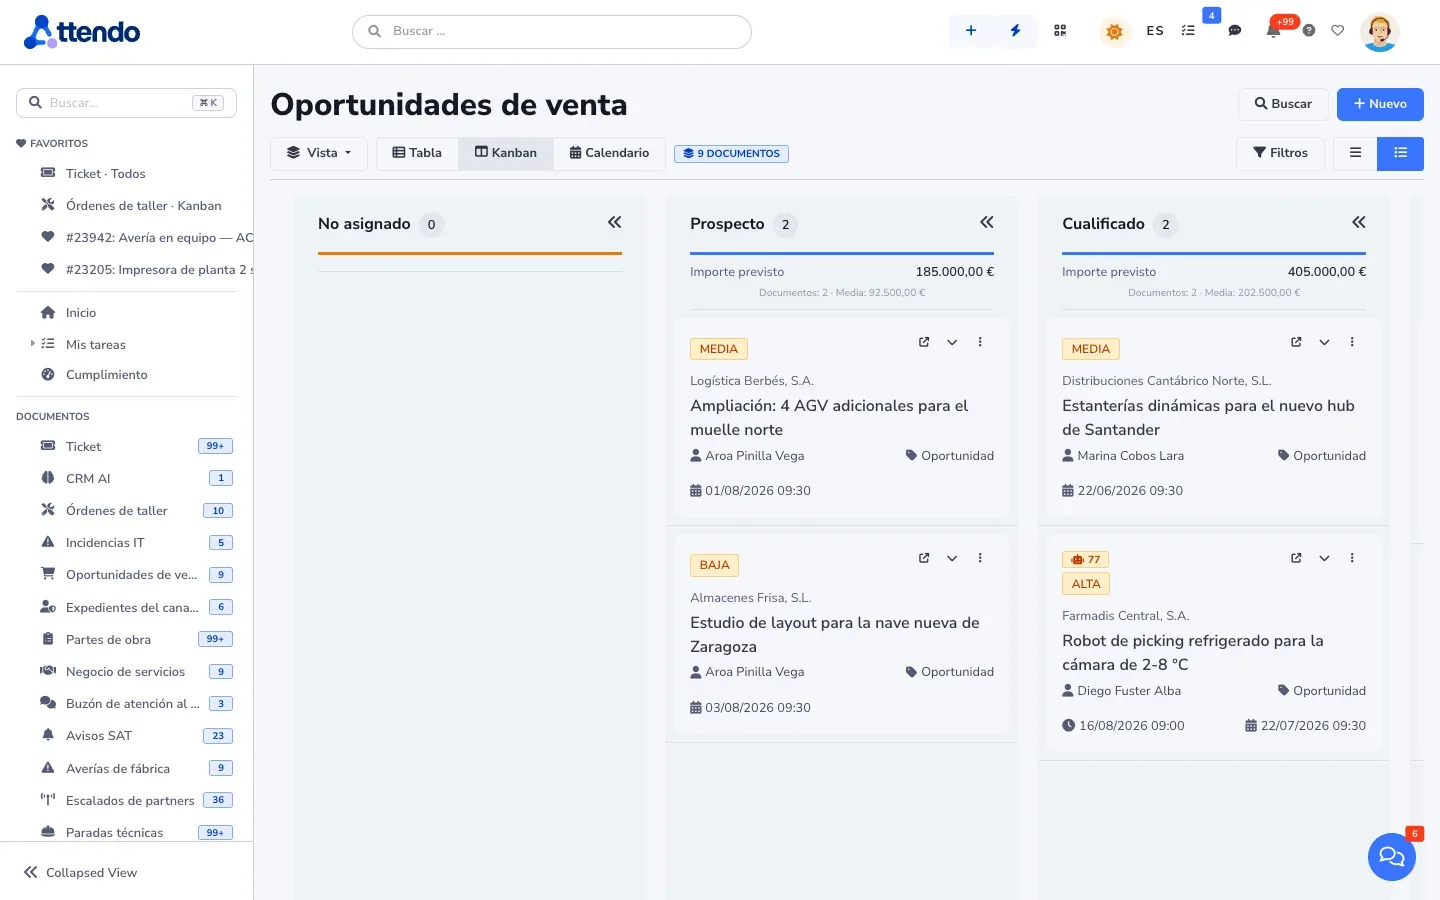Open the Filtros button
The image size is (1440, 900).
(x=1281, y=153)
